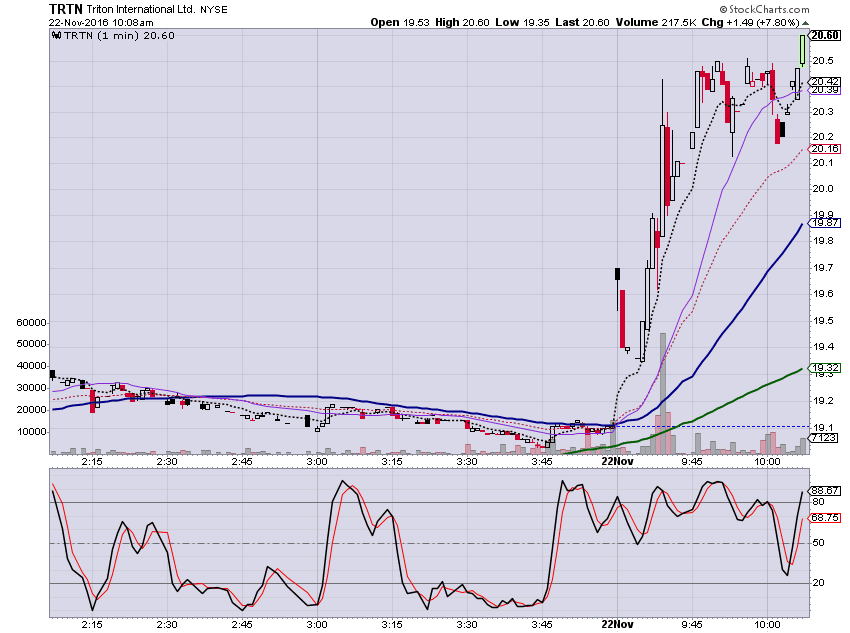
Task: Click the candlestick icon beside the TRTN legend
Action: (56, 36)
